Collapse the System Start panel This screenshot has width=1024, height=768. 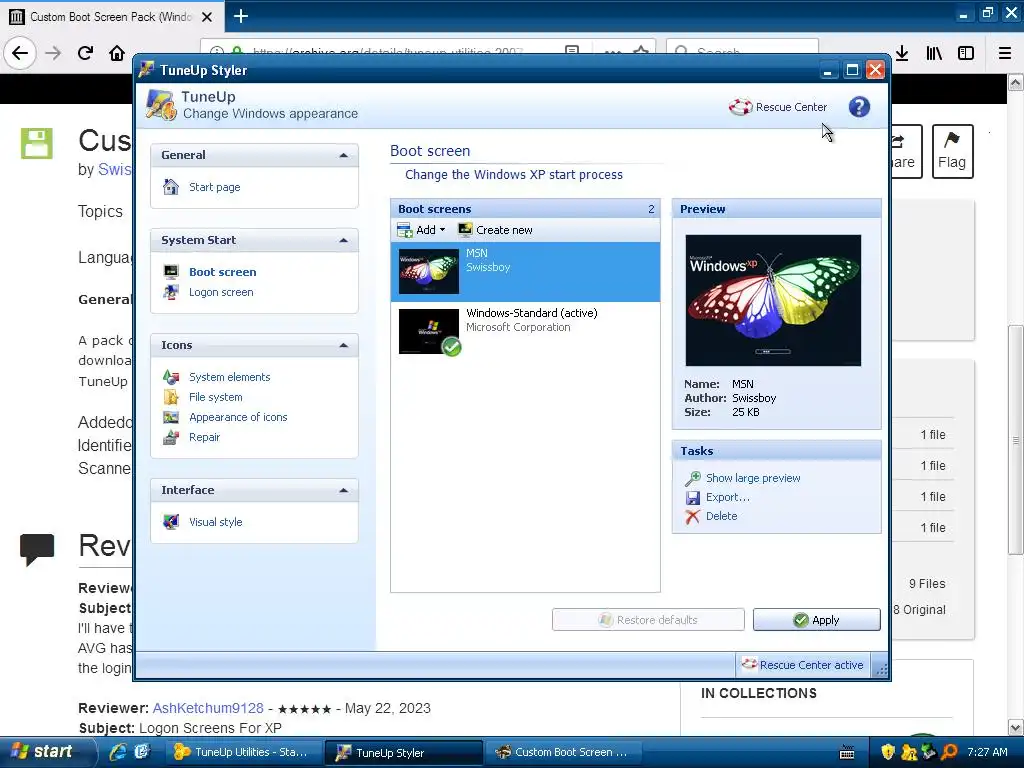click(x=344, y=240)
